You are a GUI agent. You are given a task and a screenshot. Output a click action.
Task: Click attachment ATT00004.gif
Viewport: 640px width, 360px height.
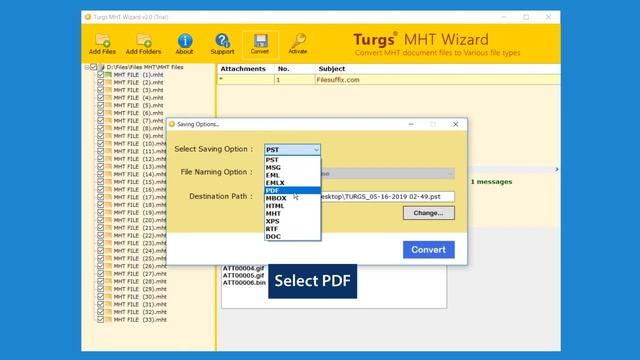pos(243,268)
